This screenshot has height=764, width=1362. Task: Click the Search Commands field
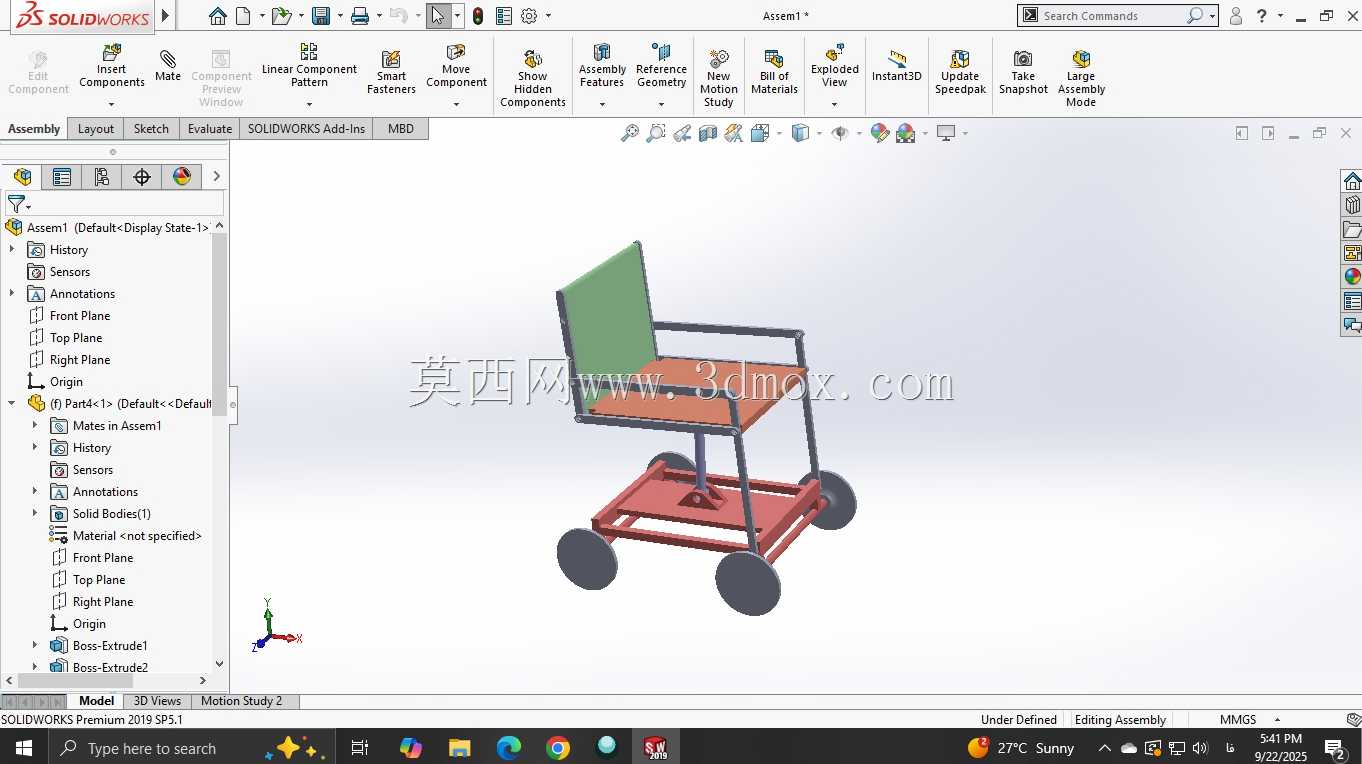1112,16
